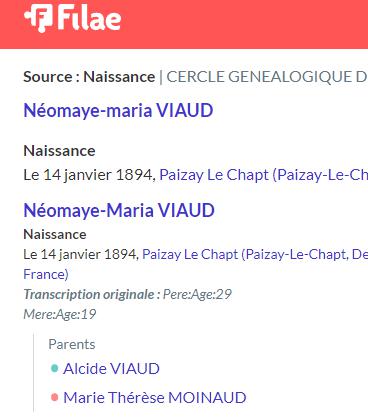Click the Mere:Age:19 transcription text
Screen dimensions: 368x420
(x=60, y=314)
